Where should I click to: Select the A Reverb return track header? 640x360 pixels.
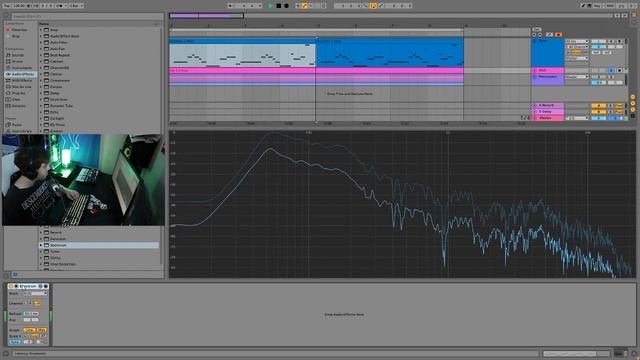pyautogui.click(x=547, y=105)
